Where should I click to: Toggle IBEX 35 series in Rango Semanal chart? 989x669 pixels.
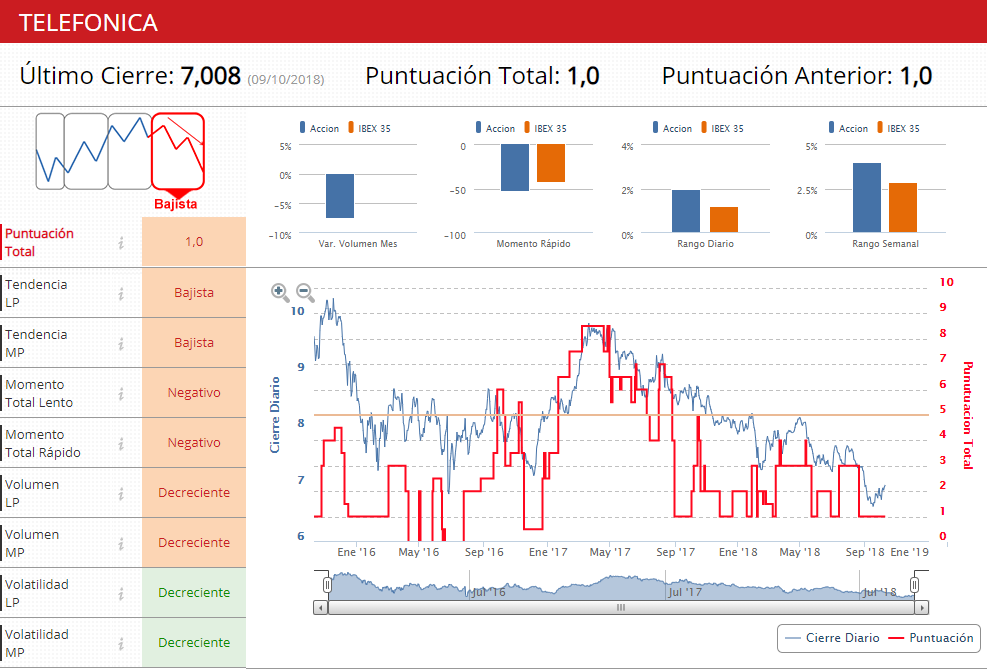898,128
